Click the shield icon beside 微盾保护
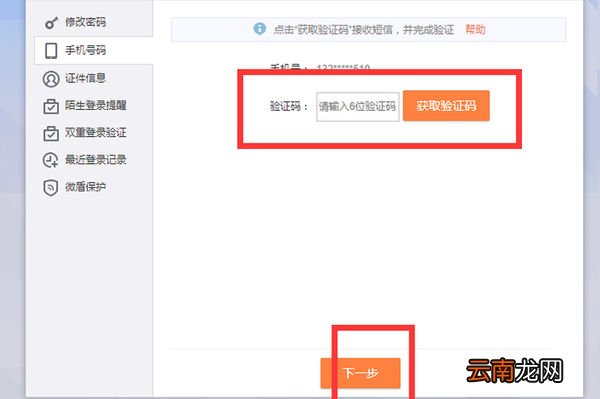The width and height of the screenshot is (600, 399). tap(51, 187)
